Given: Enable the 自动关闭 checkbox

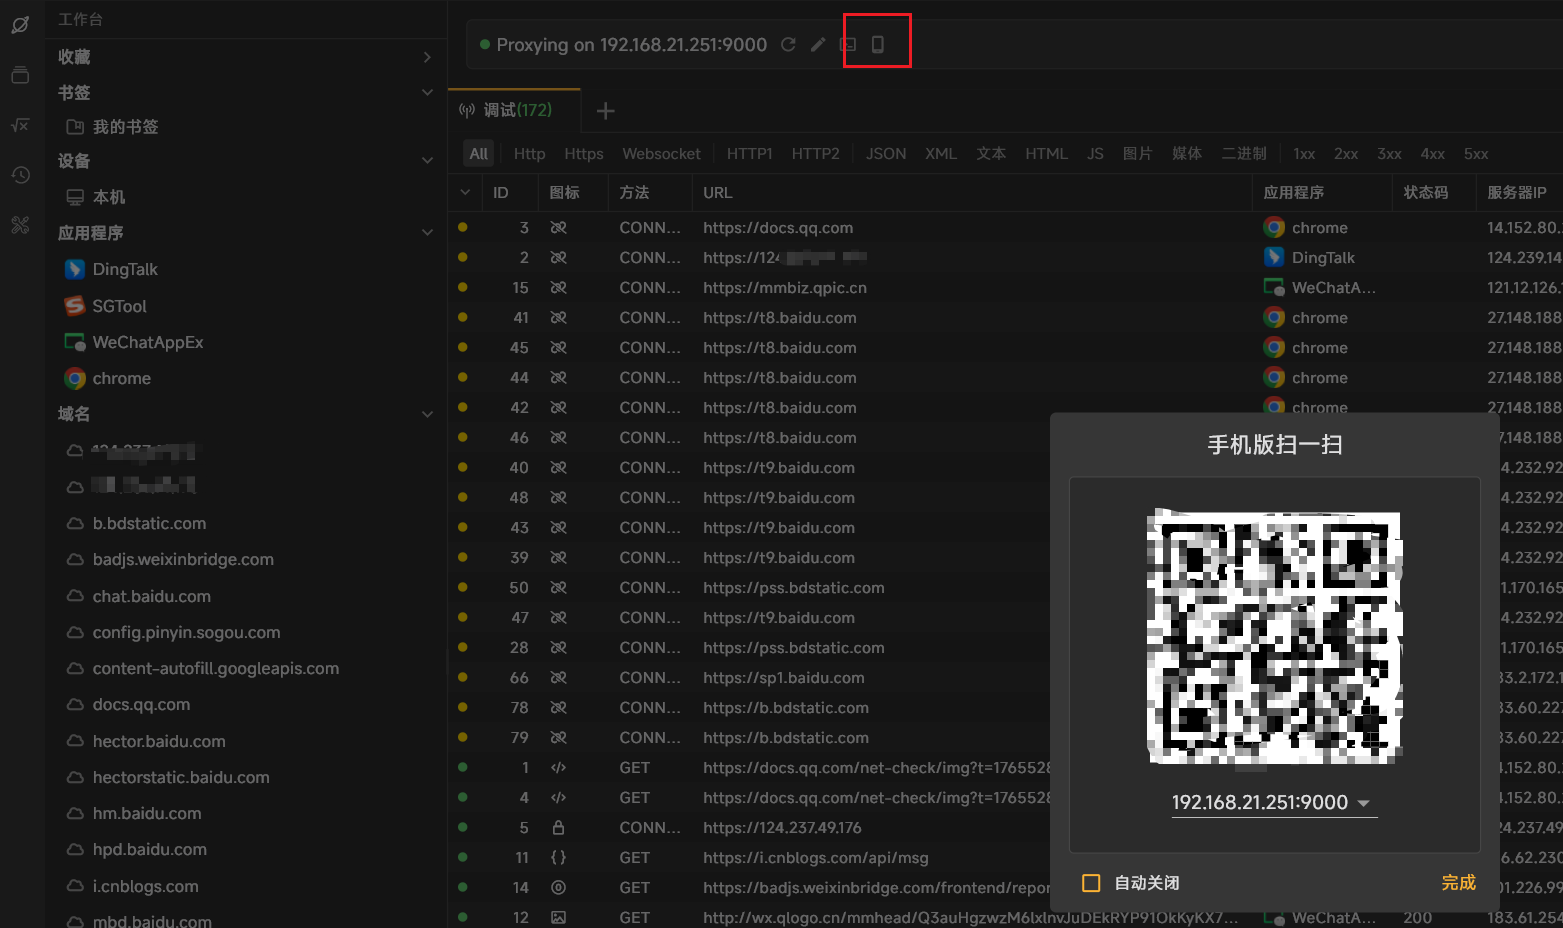Looking at the screenshot, I should pyautogui.click(x=1091, y=883).
